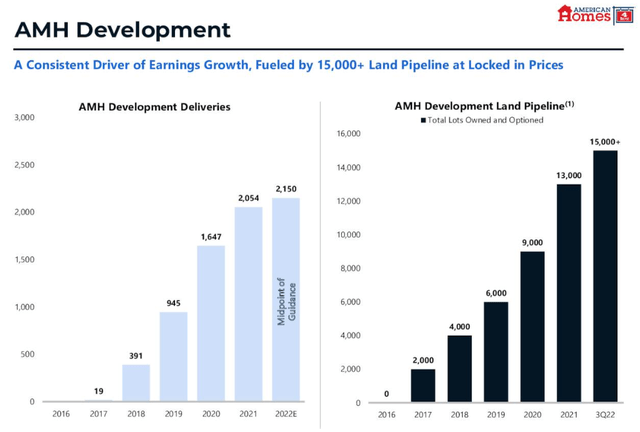Click the 500 y-axis label
The height and width of the screenshot is (432, 640).
click(x=27, y=354)
